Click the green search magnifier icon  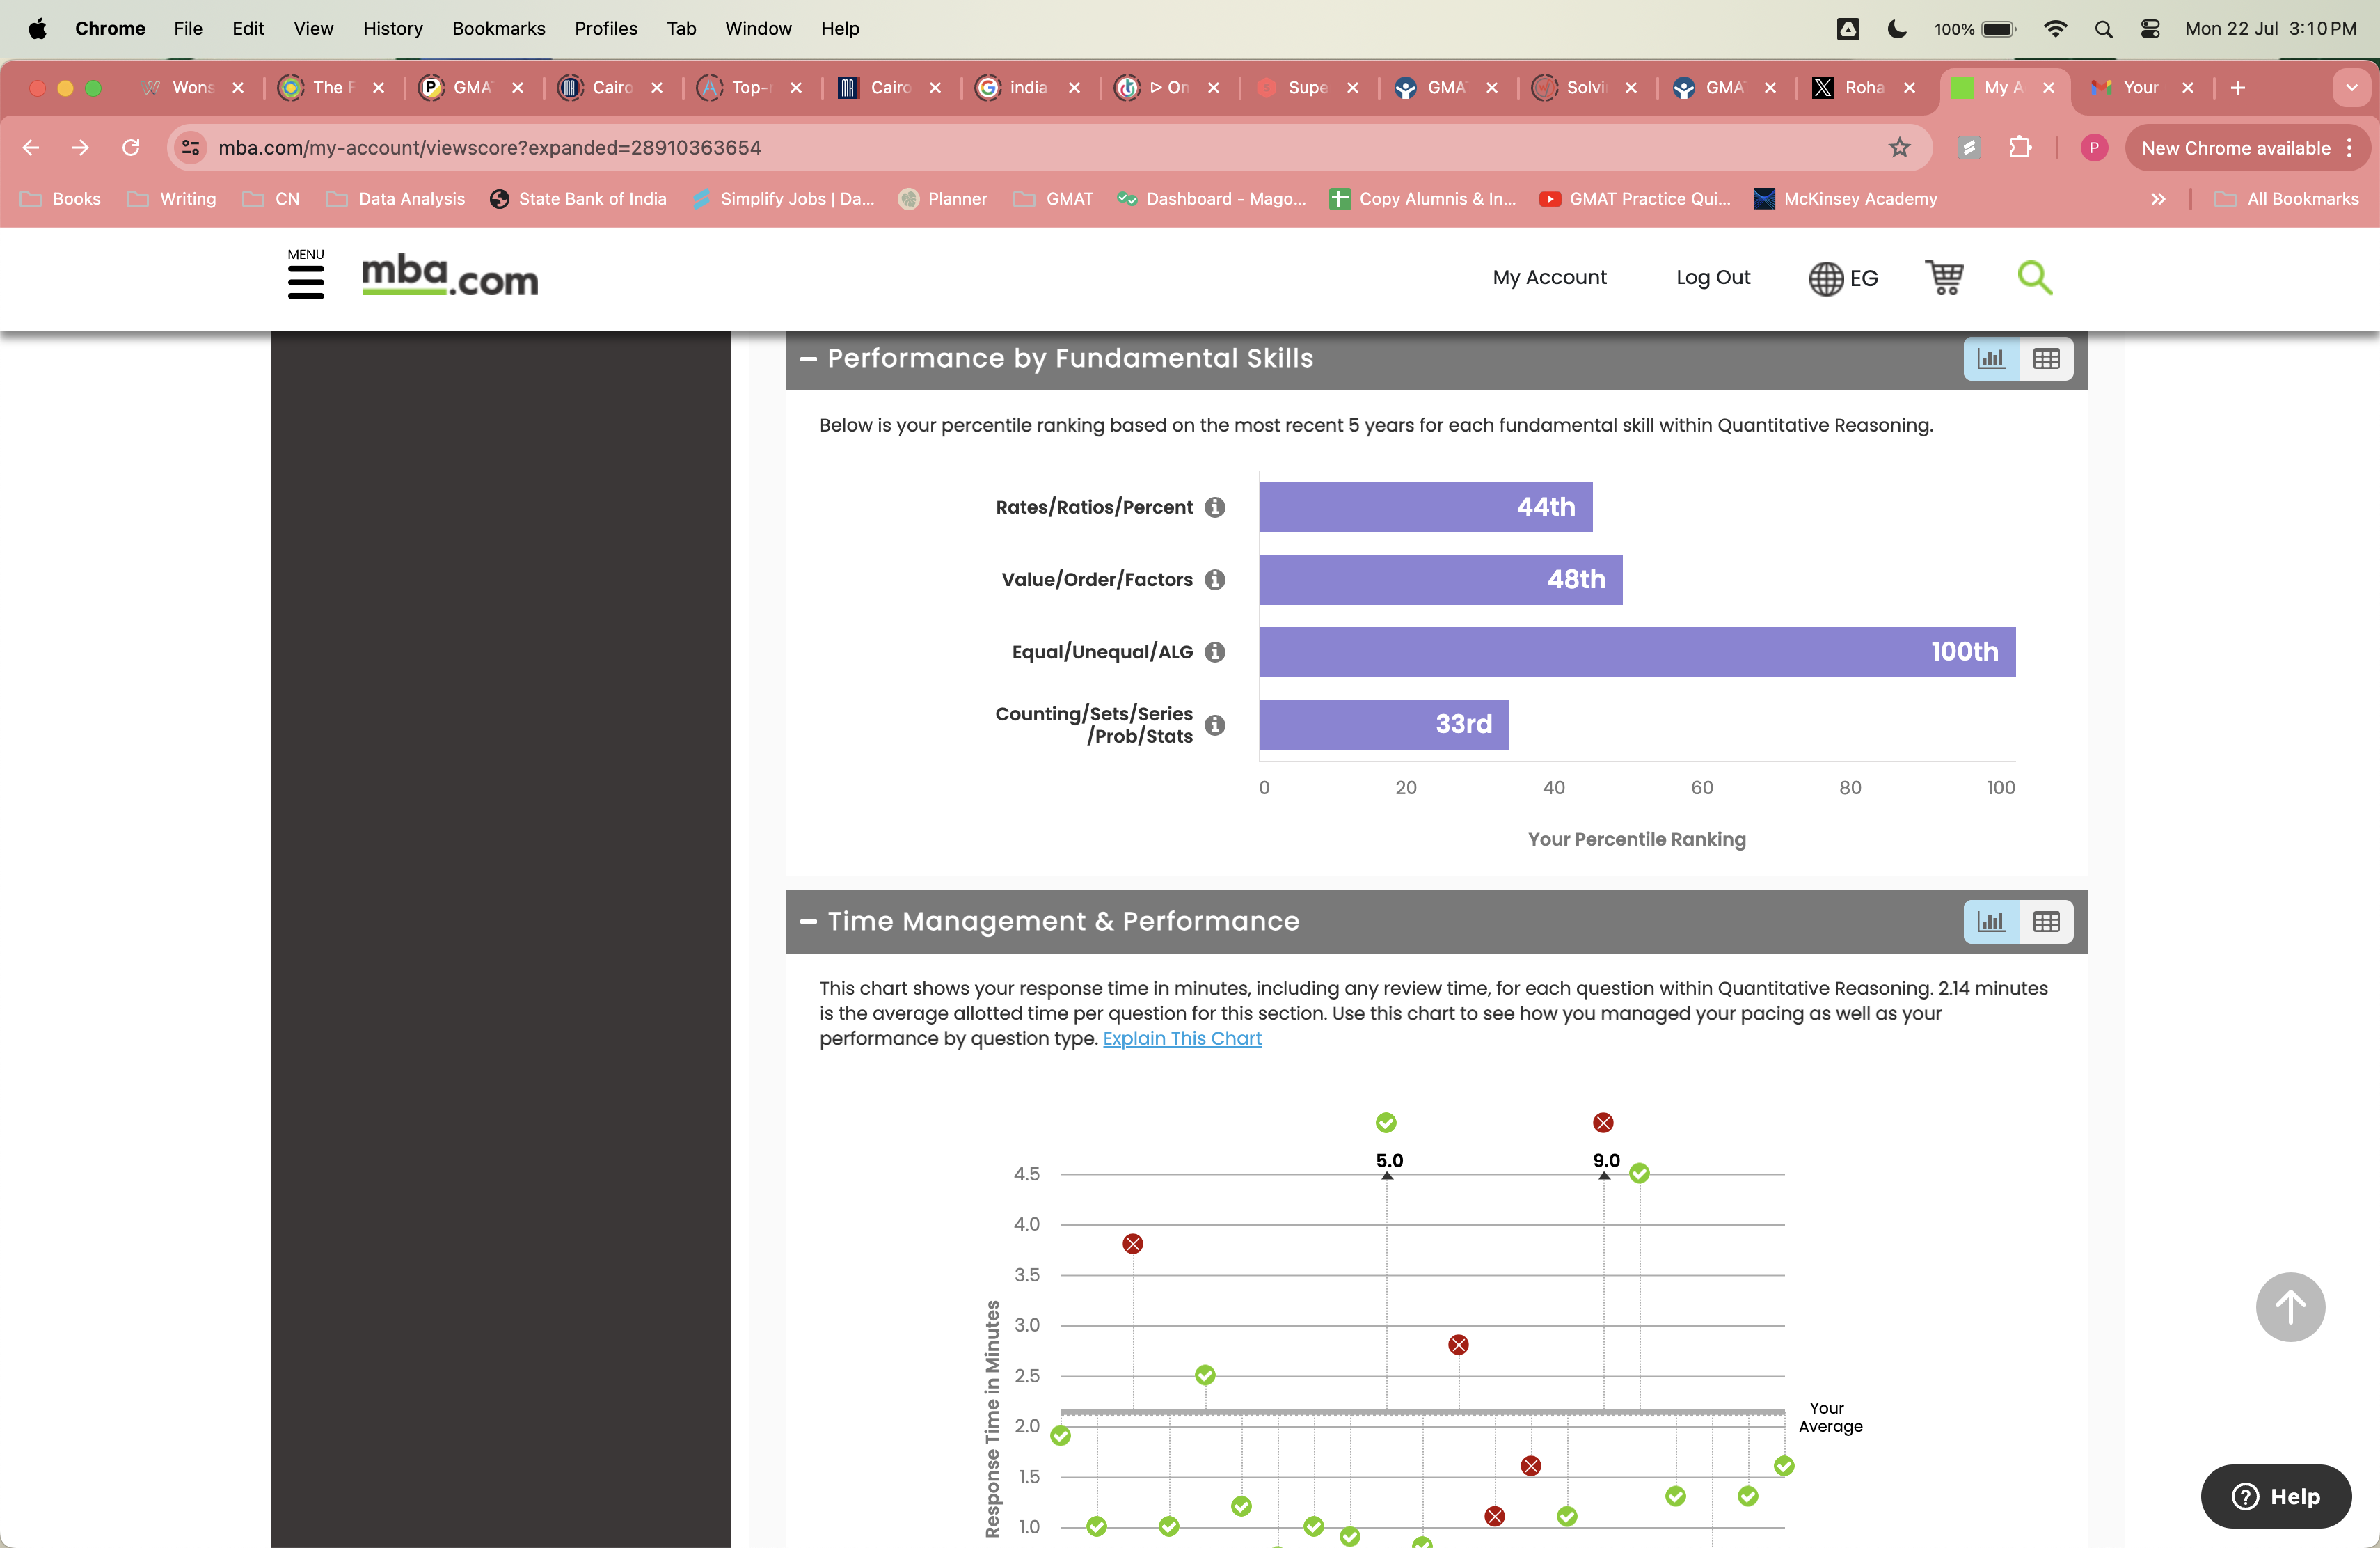tap(2033, 277)
